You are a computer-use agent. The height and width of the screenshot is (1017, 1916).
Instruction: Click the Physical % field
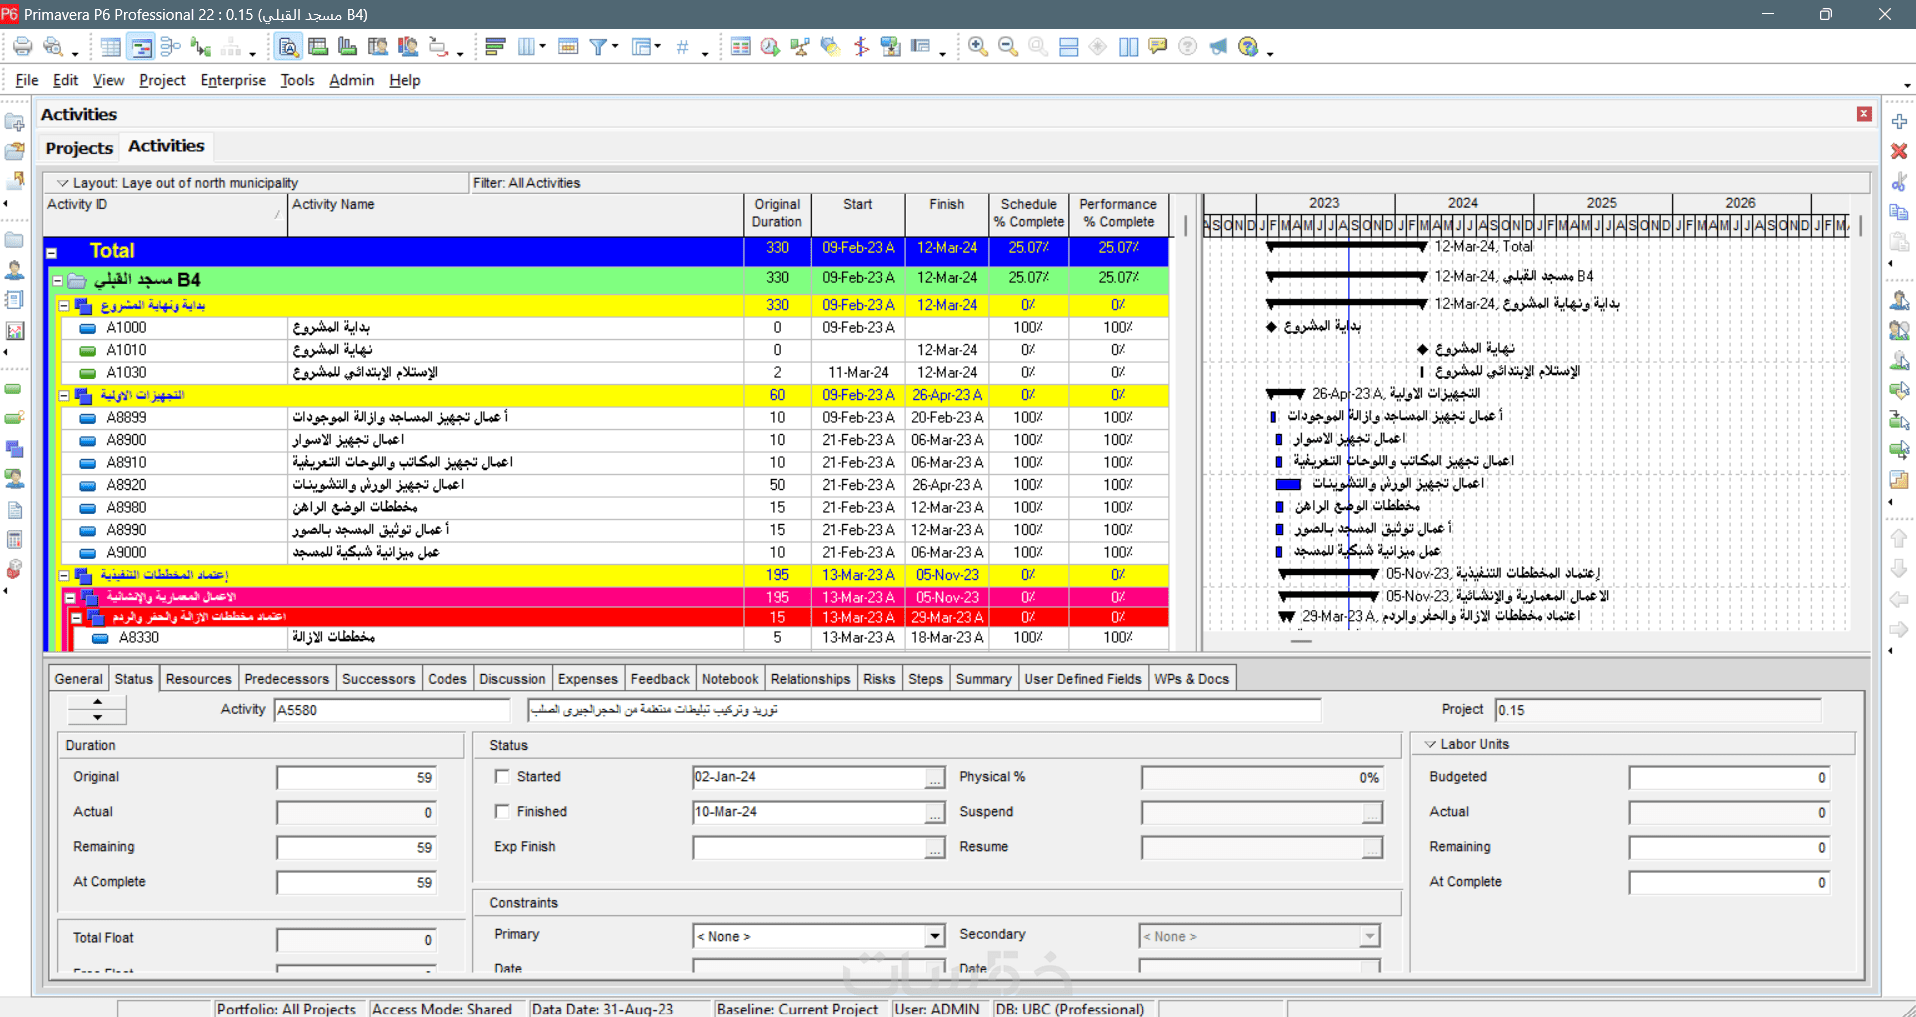tap(1262, 778)
